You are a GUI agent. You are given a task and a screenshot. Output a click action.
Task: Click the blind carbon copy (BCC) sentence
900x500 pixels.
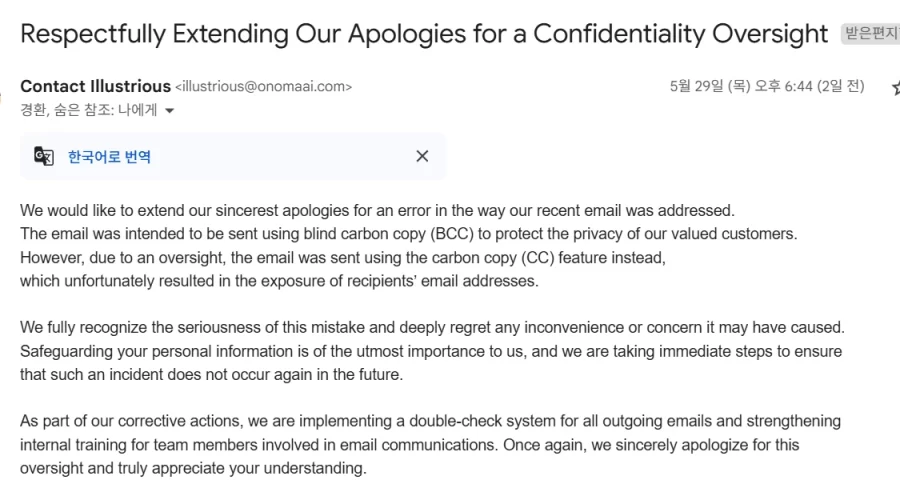coord(409,234)
